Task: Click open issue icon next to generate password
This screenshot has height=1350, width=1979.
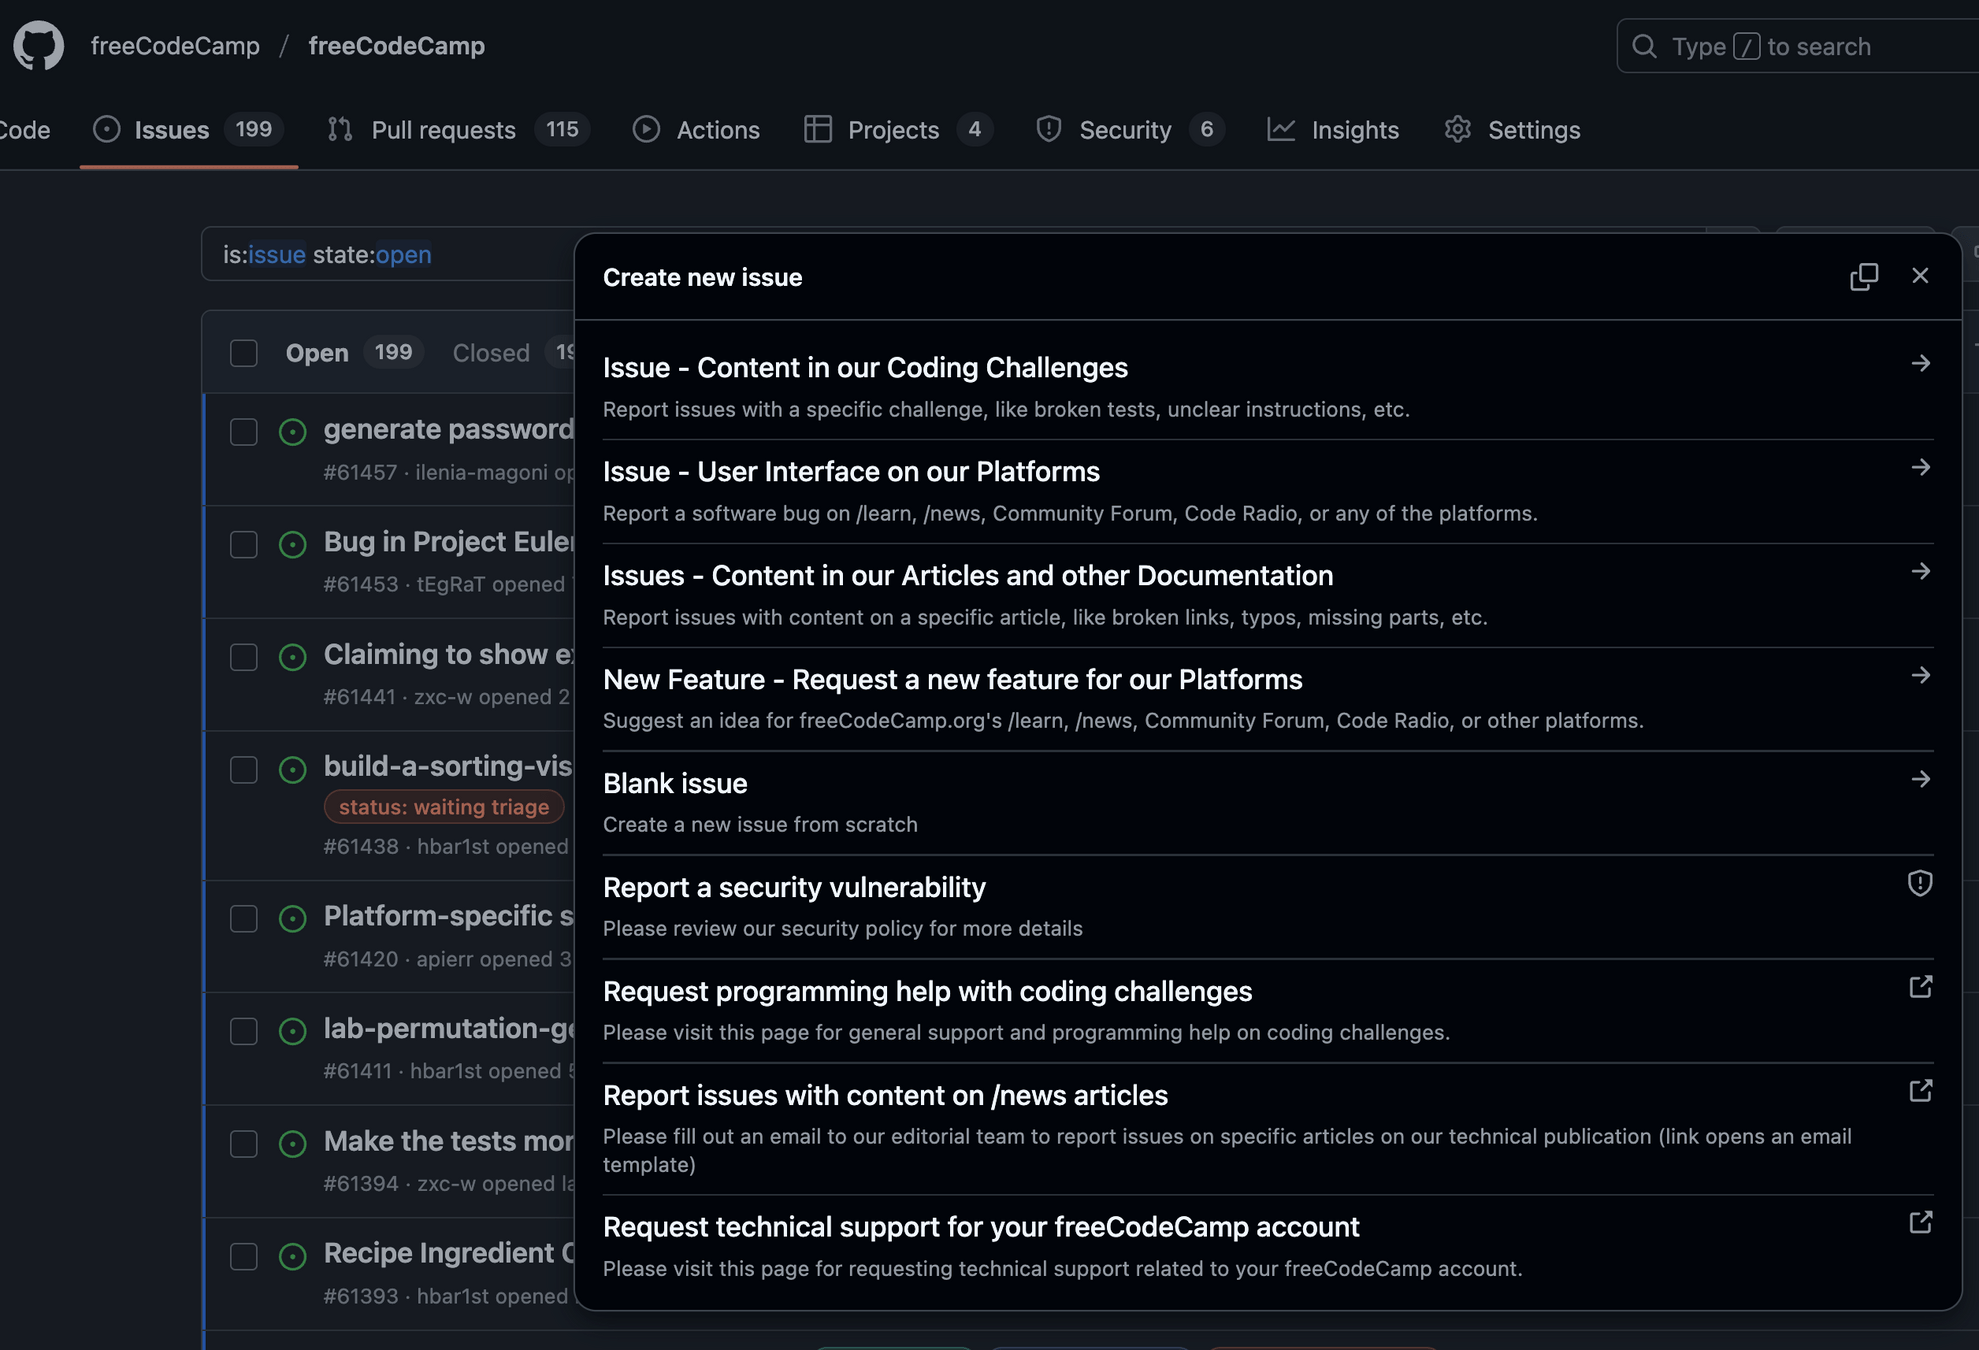Action: click(292, 432)
